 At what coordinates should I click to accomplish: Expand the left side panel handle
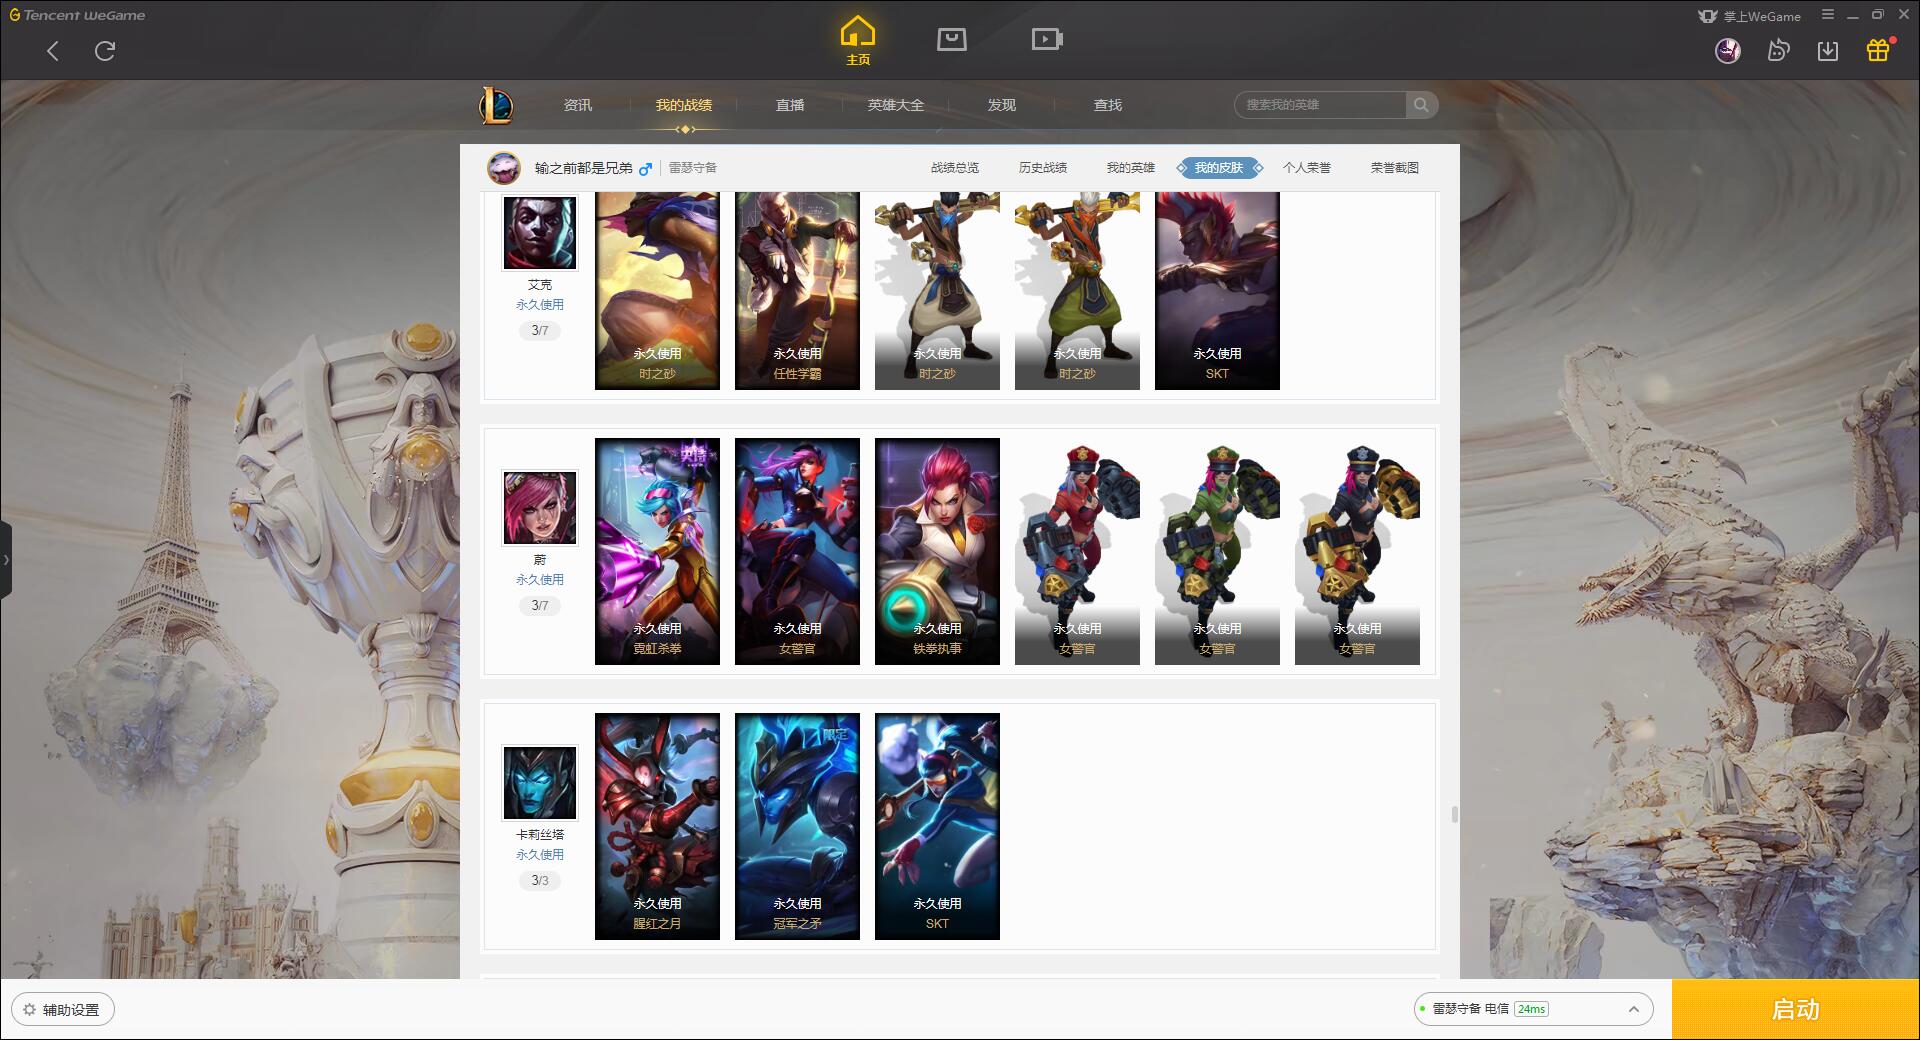tap(6, 560)
